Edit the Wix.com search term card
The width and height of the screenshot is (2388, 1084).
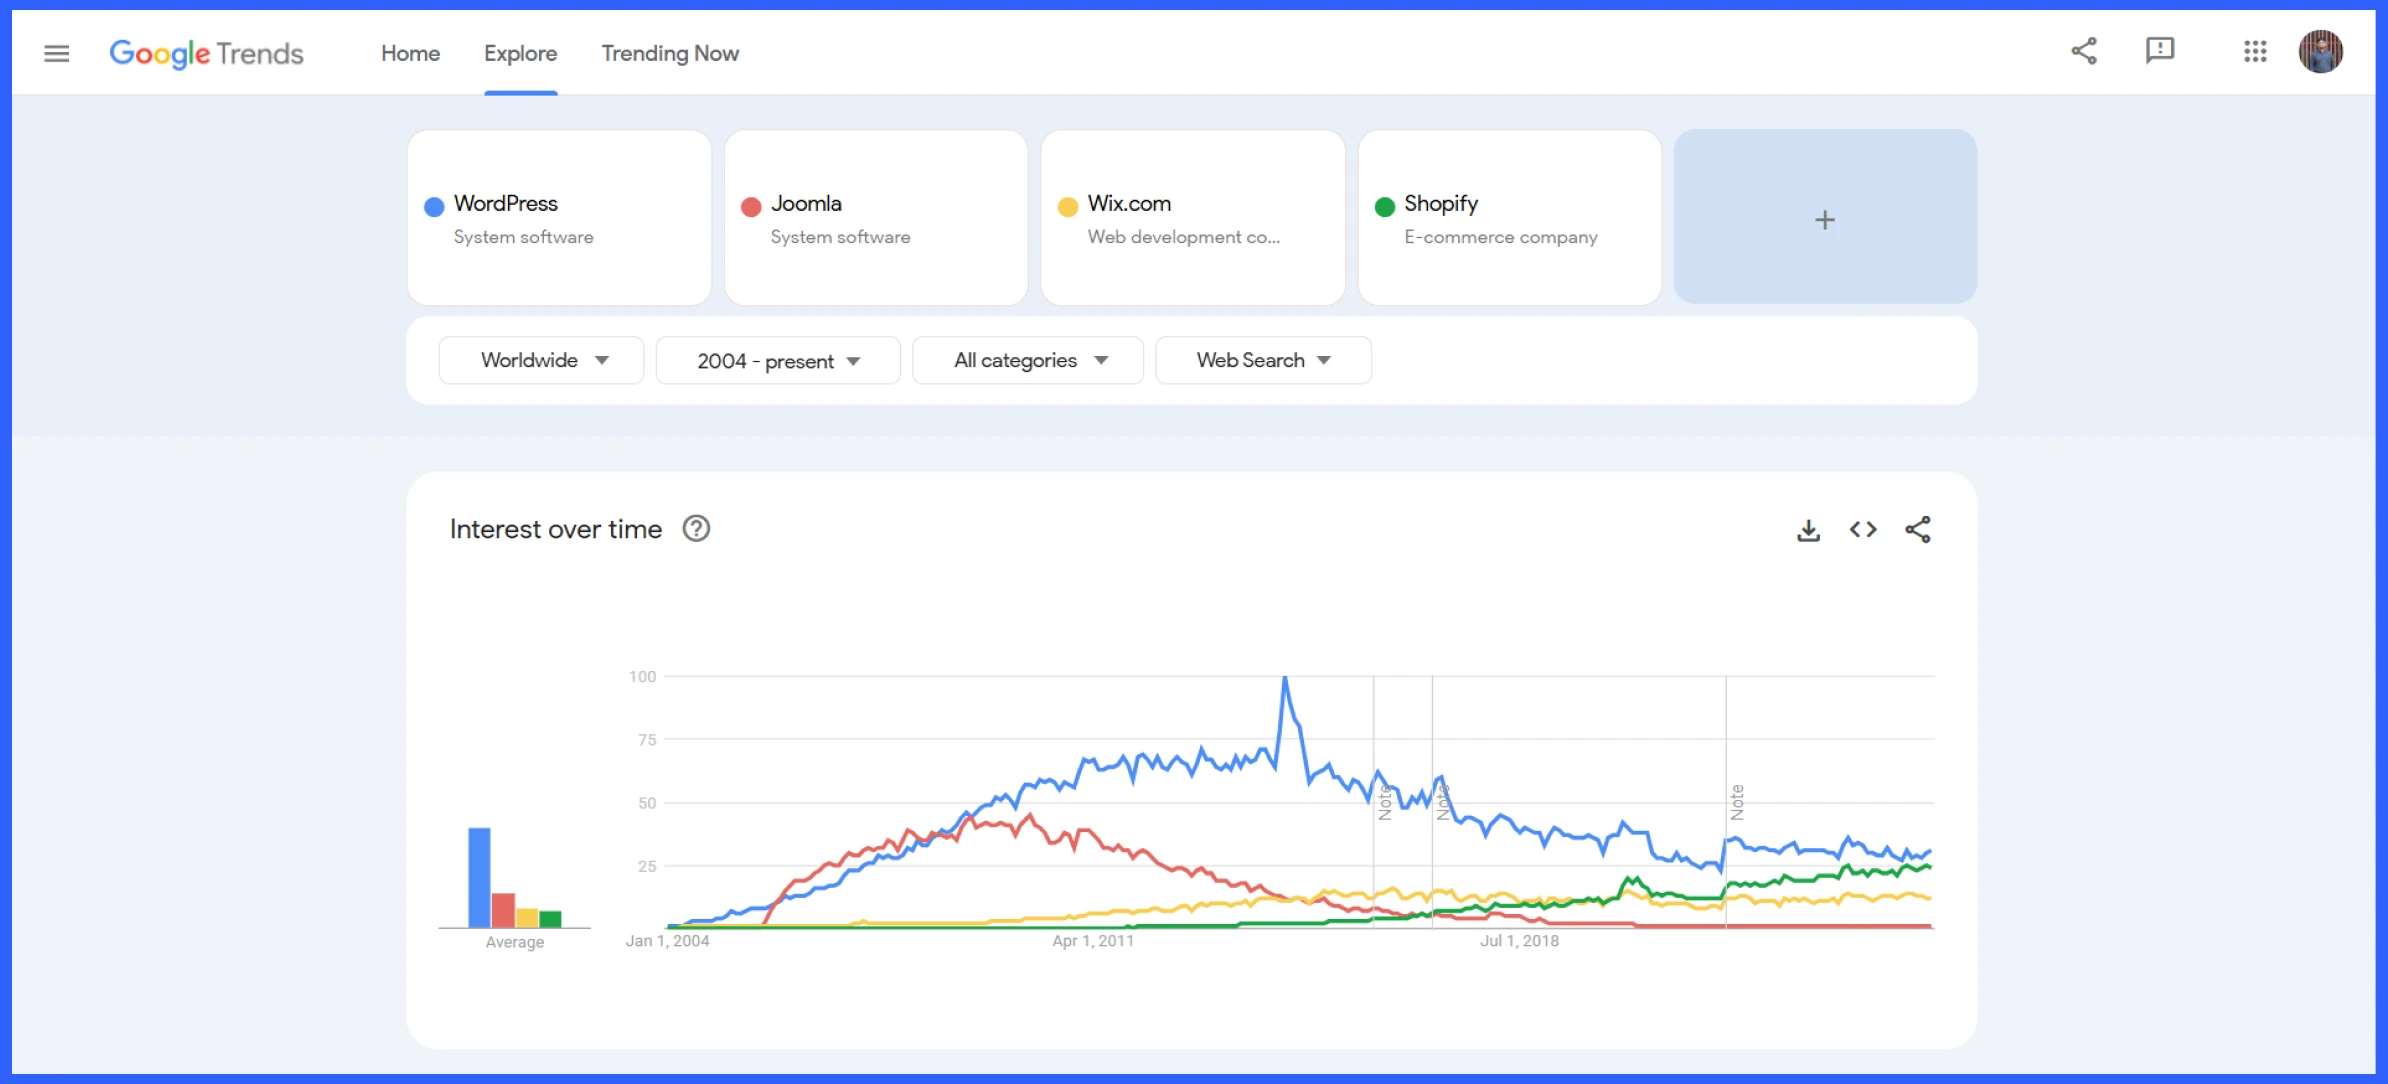[x=1193, y=217]
